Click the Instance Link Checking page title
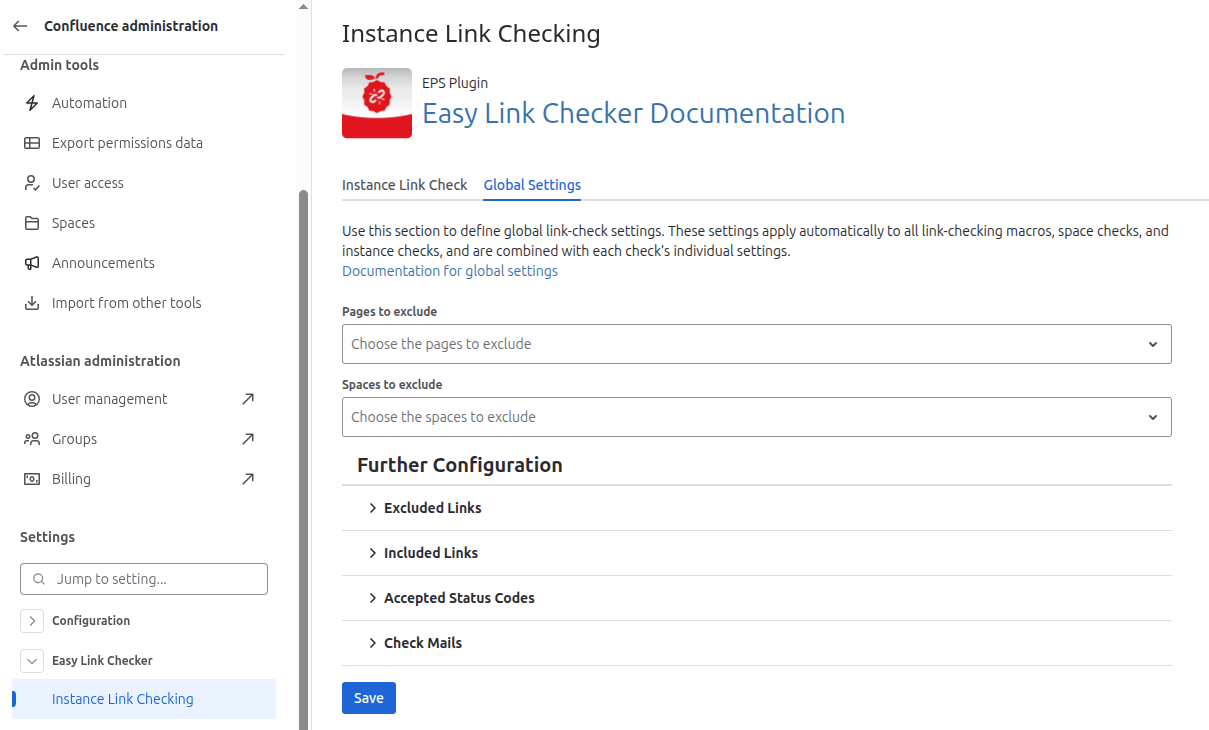This screenshot has width=1209, height=730. click(471, 34)
